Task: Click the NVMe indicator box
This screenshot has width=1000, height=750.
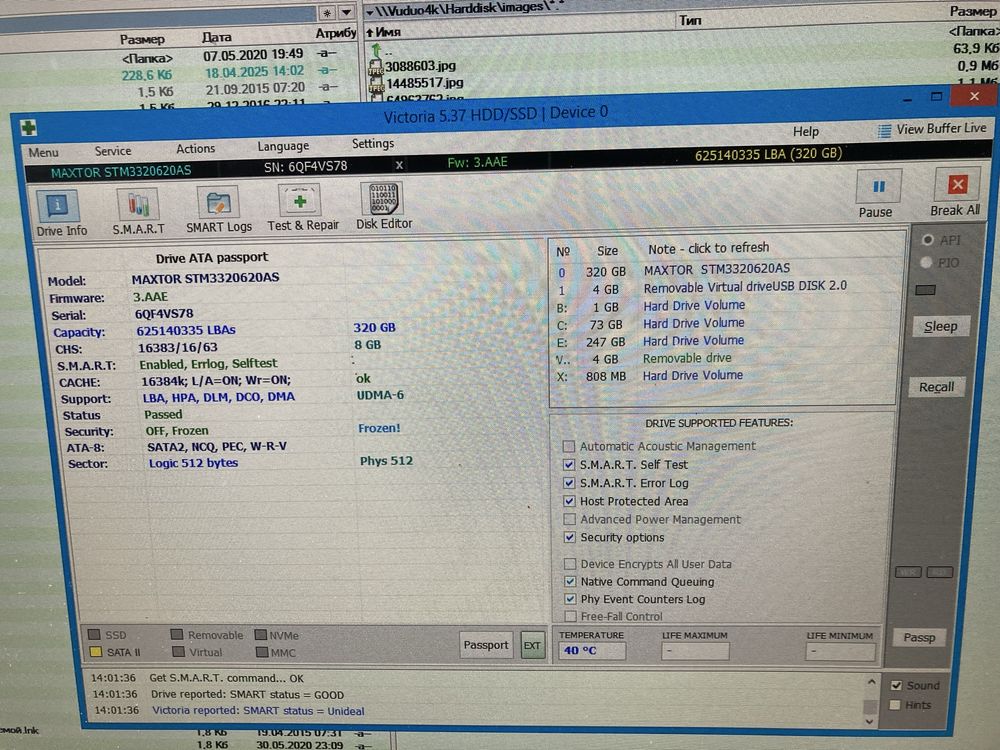Action: tap(261, 635)
